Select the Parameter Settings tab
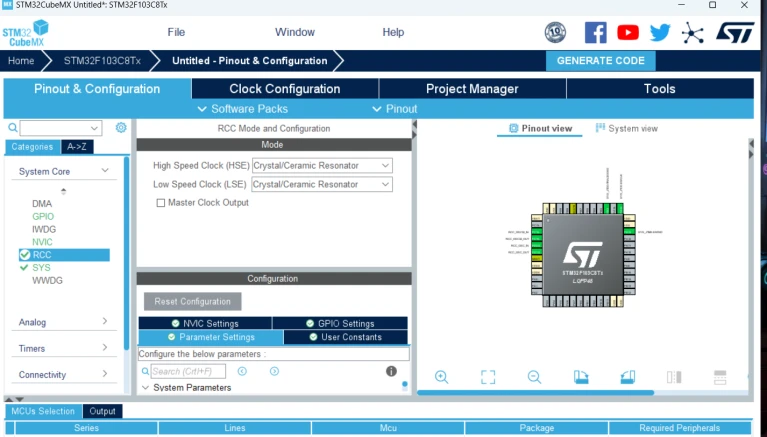Viewport: 767px width, 437px height. tap(211, 337)
